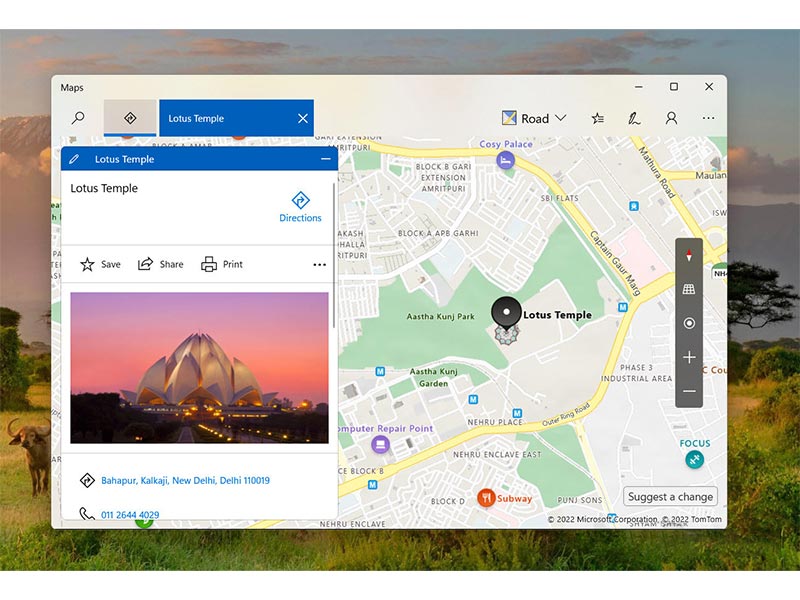This screenshot has width=800, height=600.
Task: Click the Lotus Temple map pin
Action: coord(506,313)
